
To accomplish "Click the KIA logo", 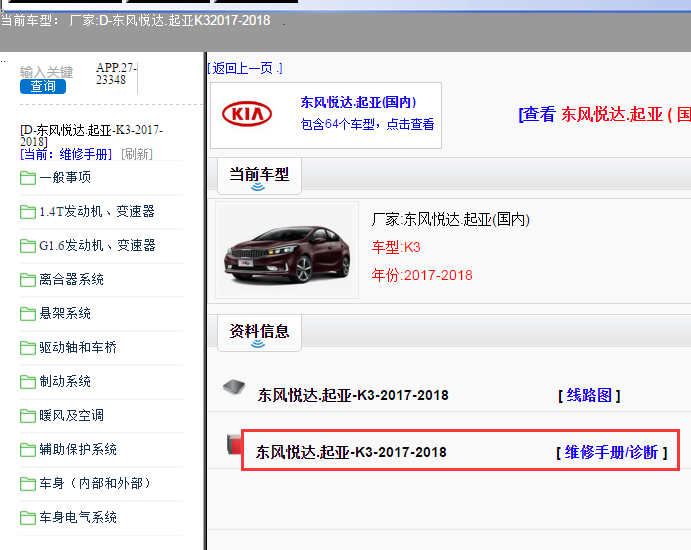I will click(x=247, y=114).
